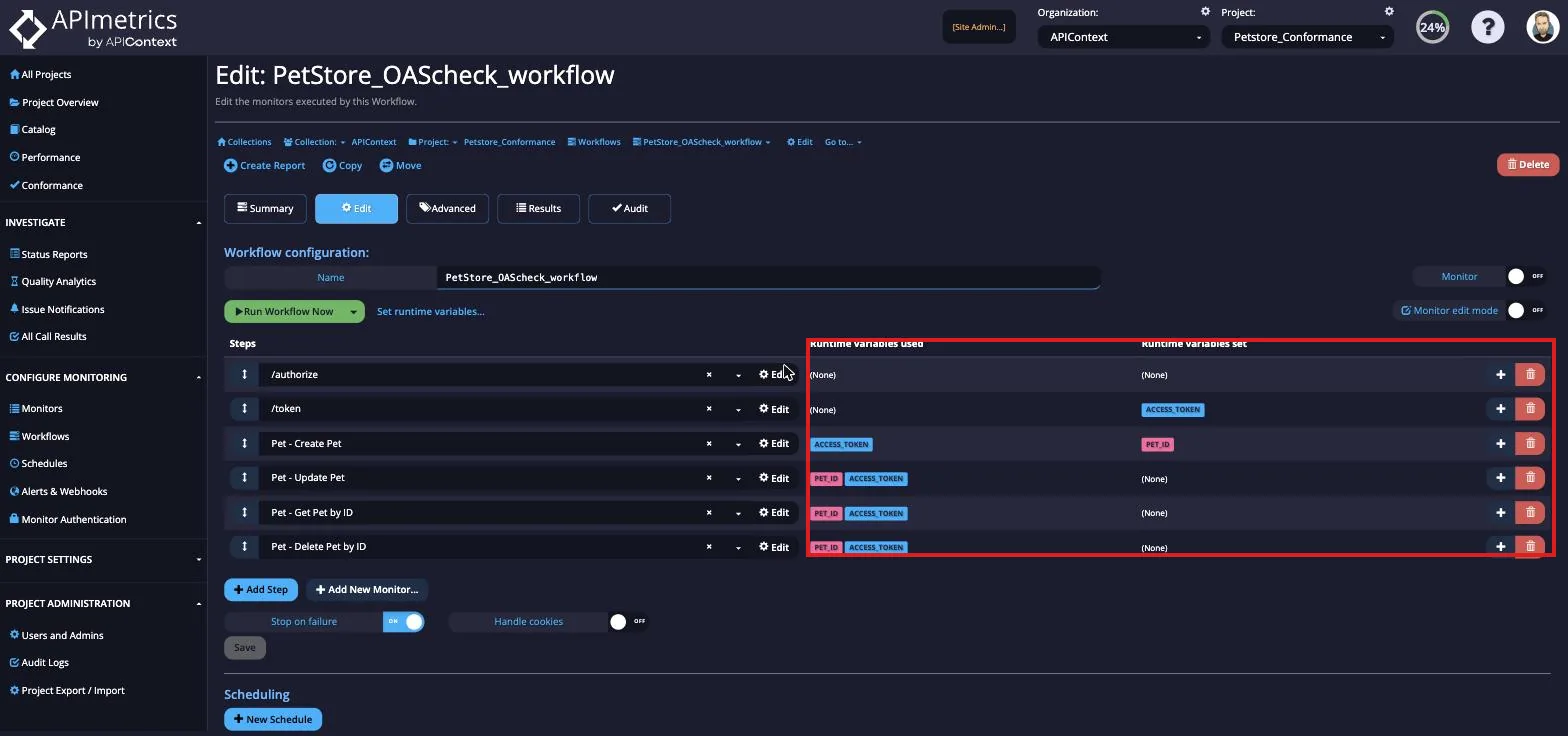1568x736 pixels.
Task: Open the user profile avatar
Action: tap(1543, 27)
